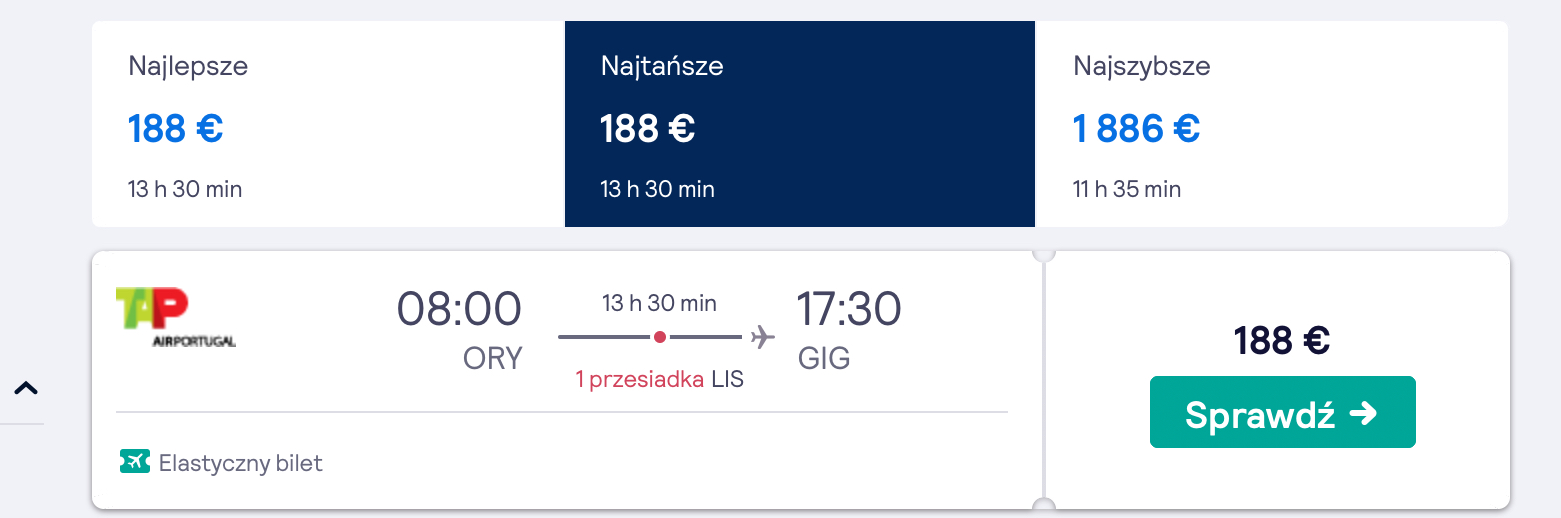Click the arrow inside the Sprawdź button
Image resolution: width=1561 pixels, height=518 pixels.
[x=1363, y=413]
